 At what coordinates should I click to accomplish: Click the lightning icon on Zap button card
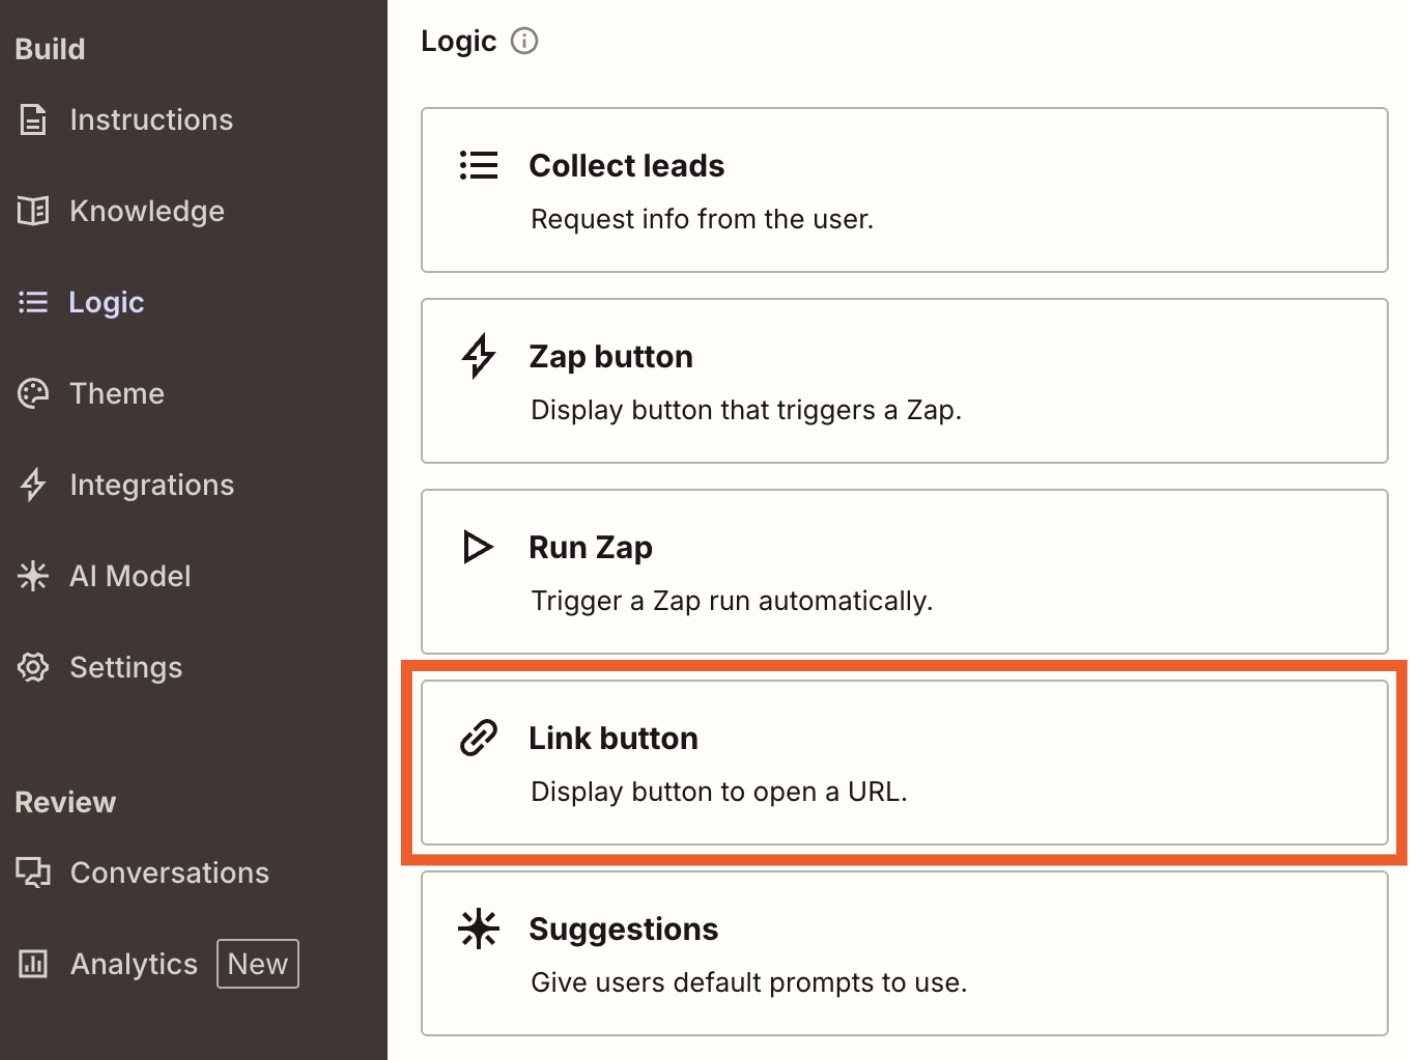click(x=479, y=356)
